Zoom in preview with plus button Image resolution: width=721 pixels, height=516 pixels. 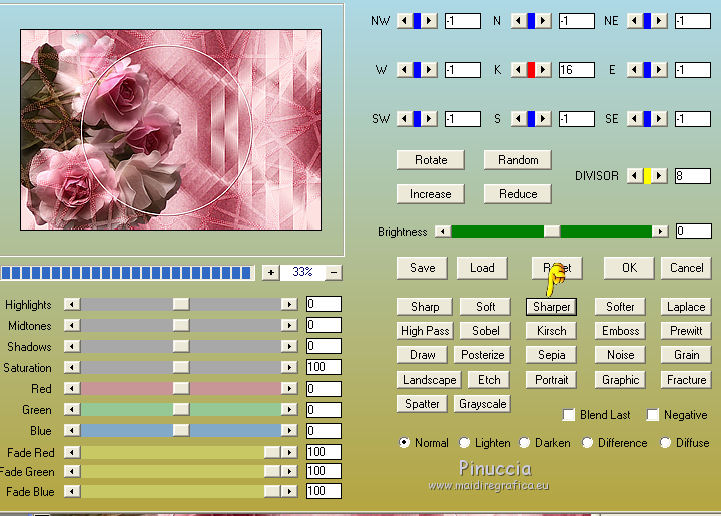coord(271,273)
